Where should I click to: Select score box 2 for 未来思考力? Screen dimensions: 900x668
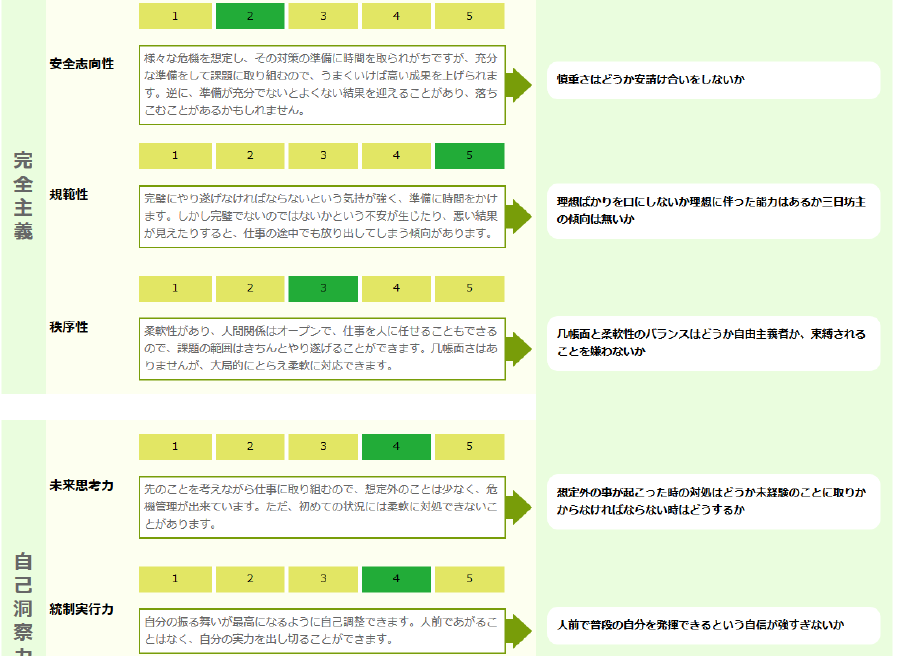point(250,447)
